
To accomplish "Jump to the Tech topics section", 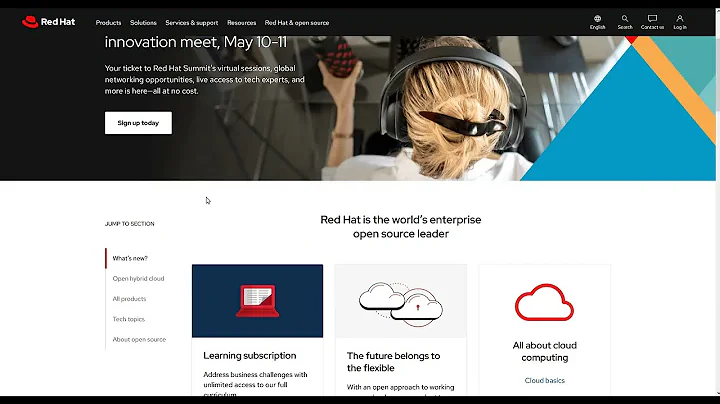I will point(129,319).
